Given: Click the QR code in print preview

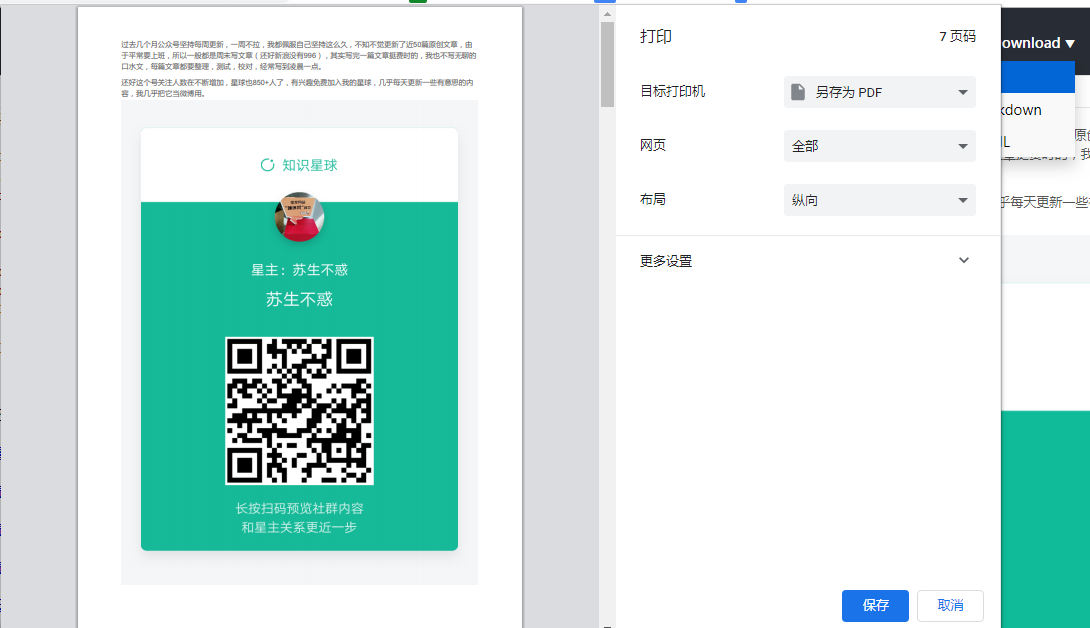Looking at the screenshot, I should pos(299,410).
